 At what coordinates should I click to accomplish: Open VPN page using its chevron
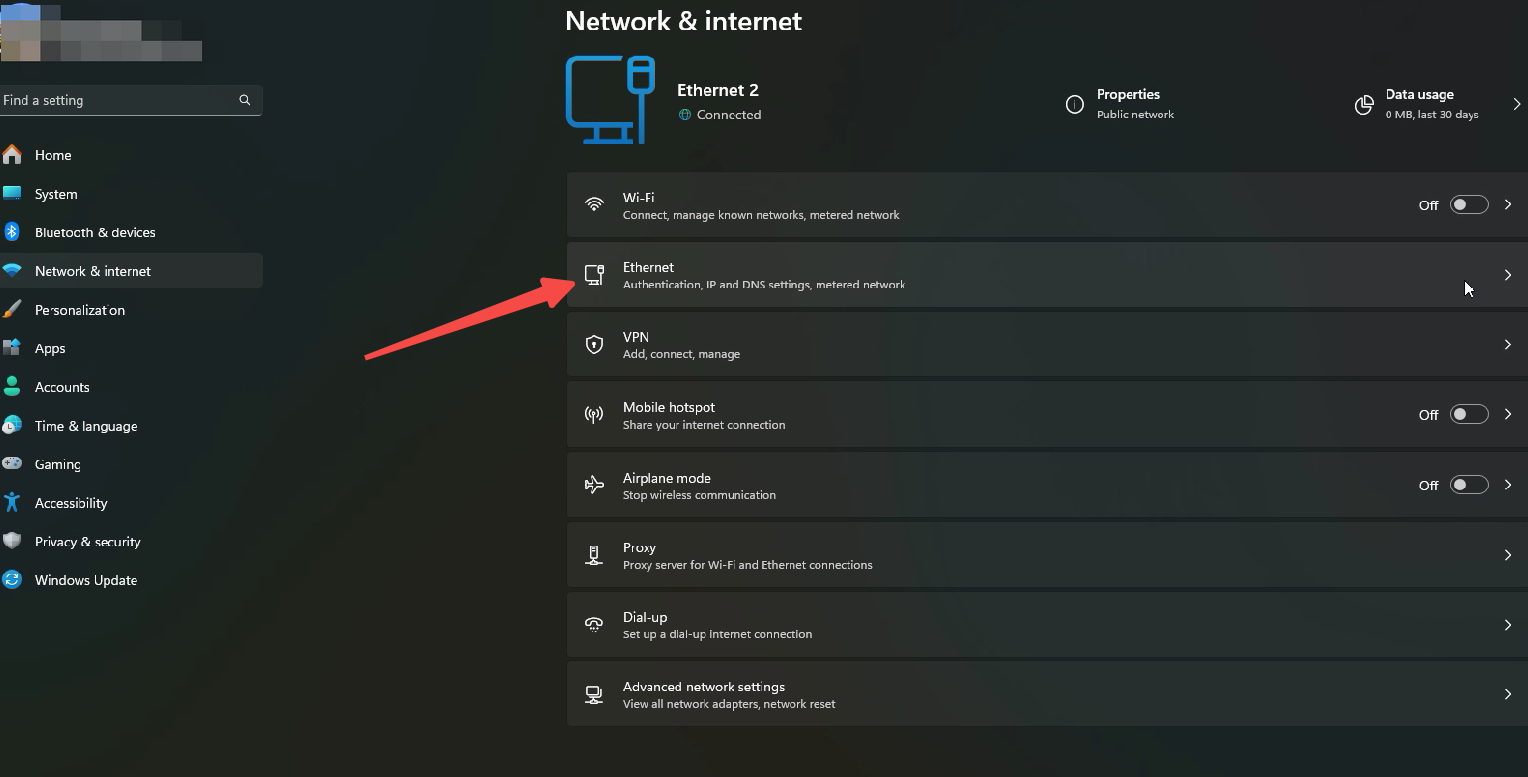pyautogui.click(x=1508, y=345)
